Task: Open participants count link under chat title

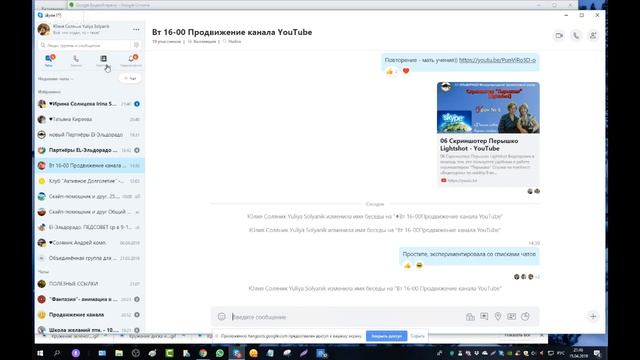Action: tap(166, 42)
